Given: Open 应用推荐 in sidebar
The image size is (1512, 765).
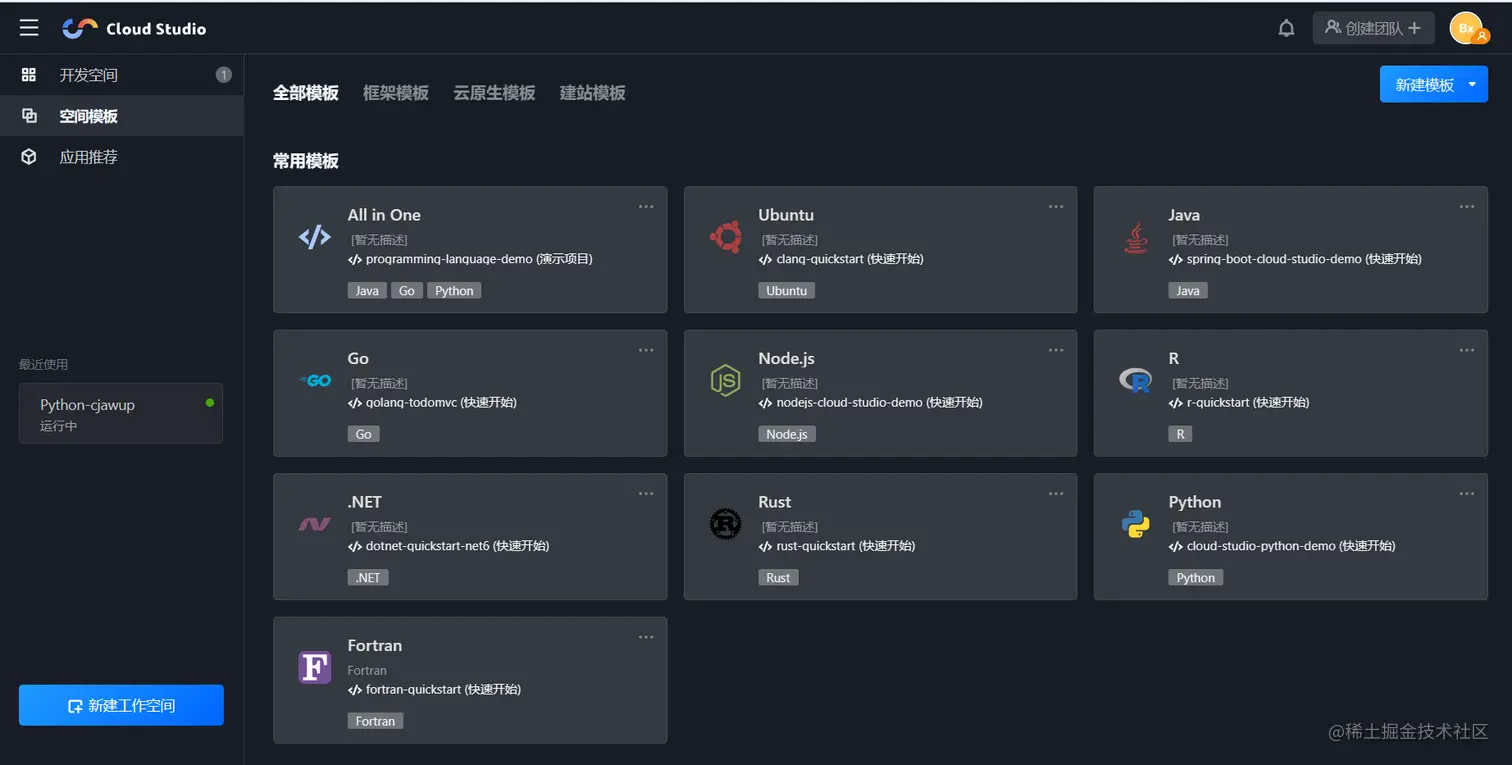Looking at the screenshot, I should (x=122, y=157).
